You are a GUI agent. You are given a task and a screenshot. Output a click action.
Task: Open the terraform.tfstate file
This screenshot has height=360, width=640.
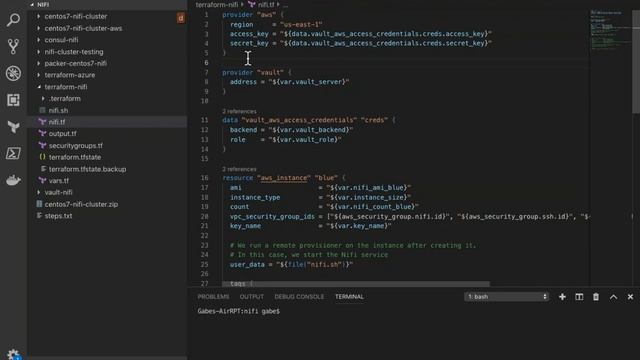[75, 157]
